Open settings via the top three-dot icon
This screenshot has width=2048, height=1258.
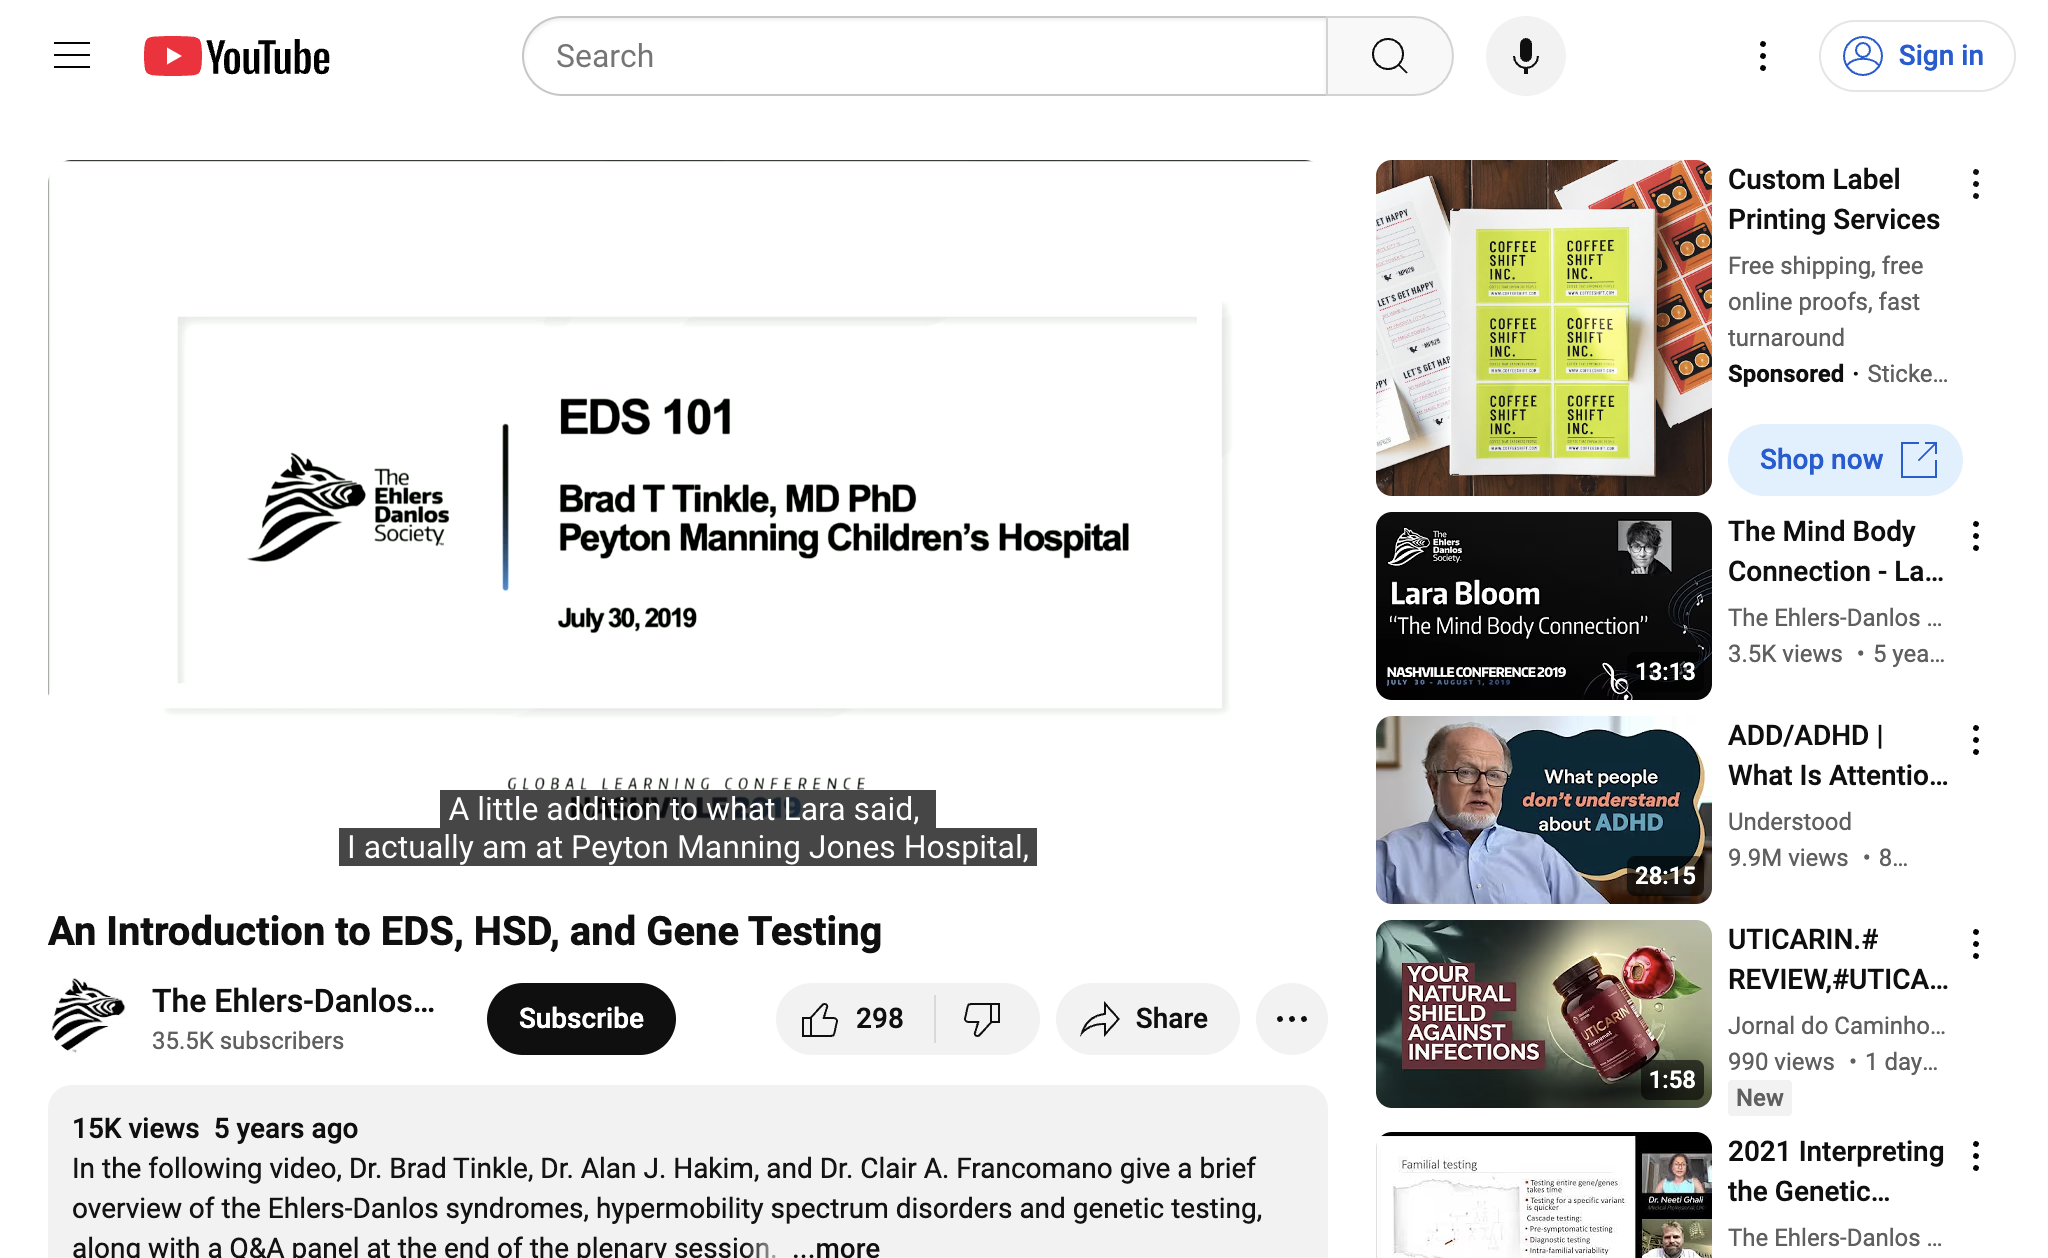pos(1761,56)
